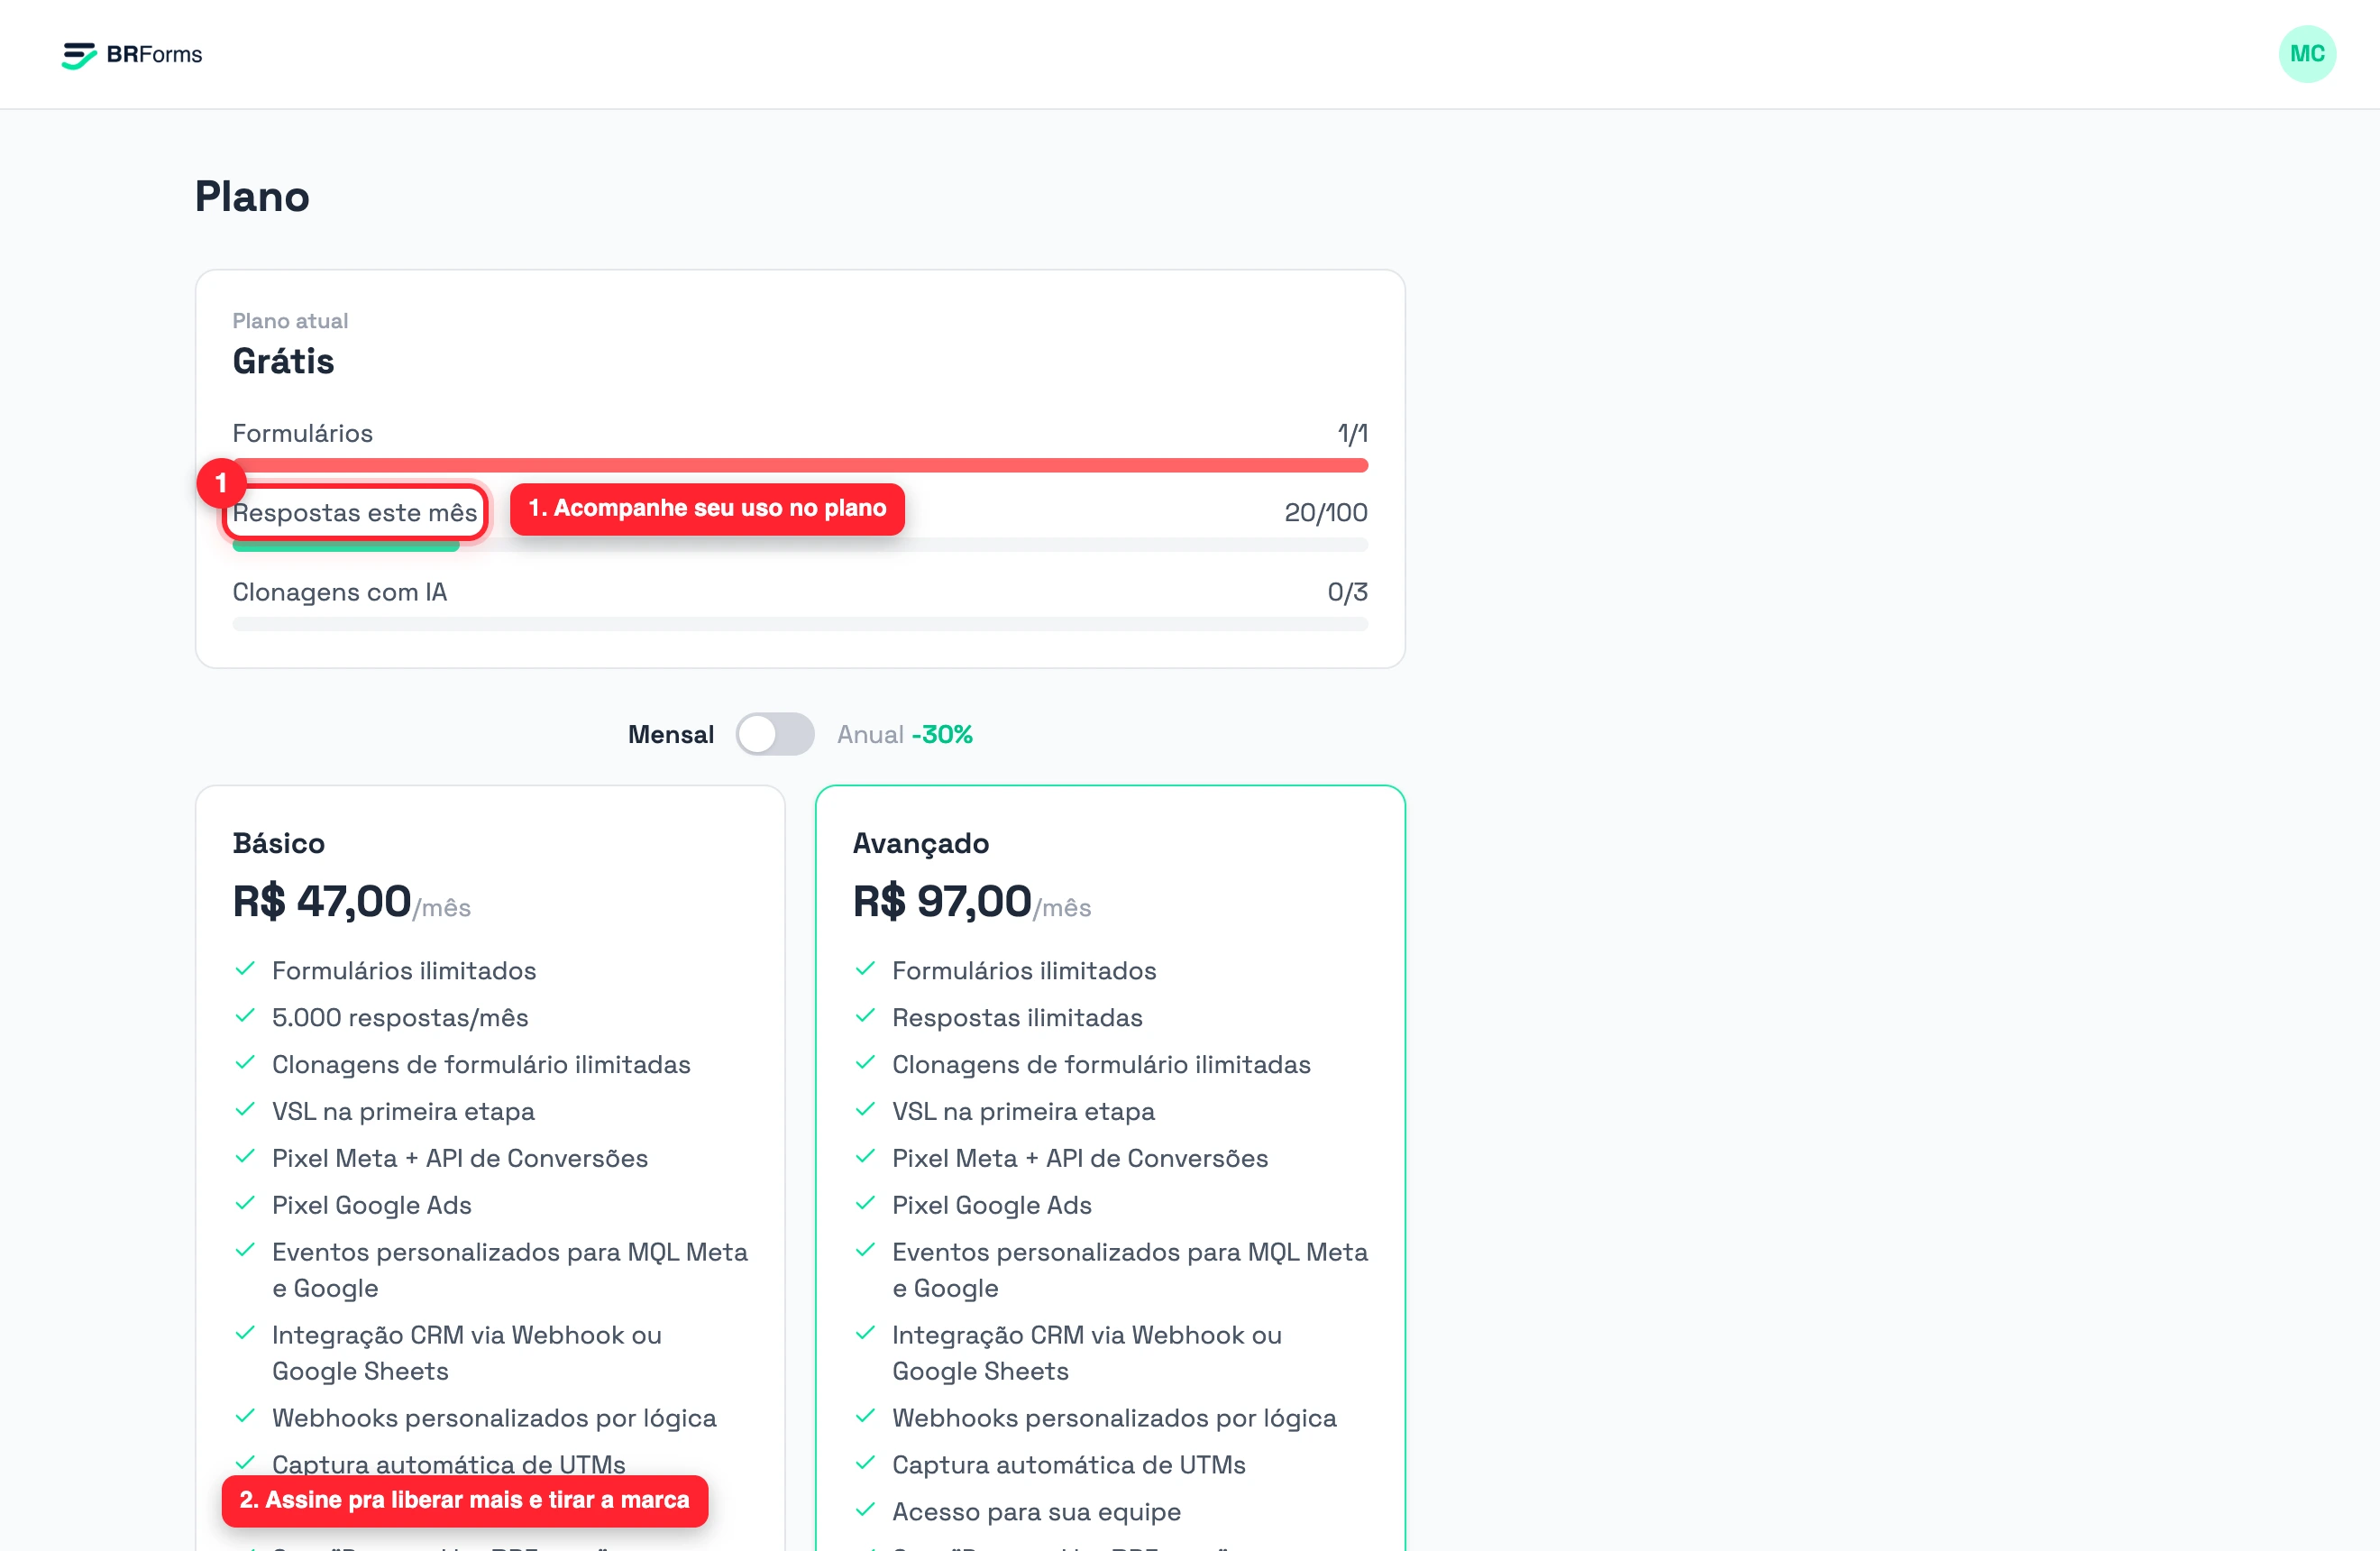Click the Básico plan title
Screen dimensions: 2380x1551
tap(278, 843)
